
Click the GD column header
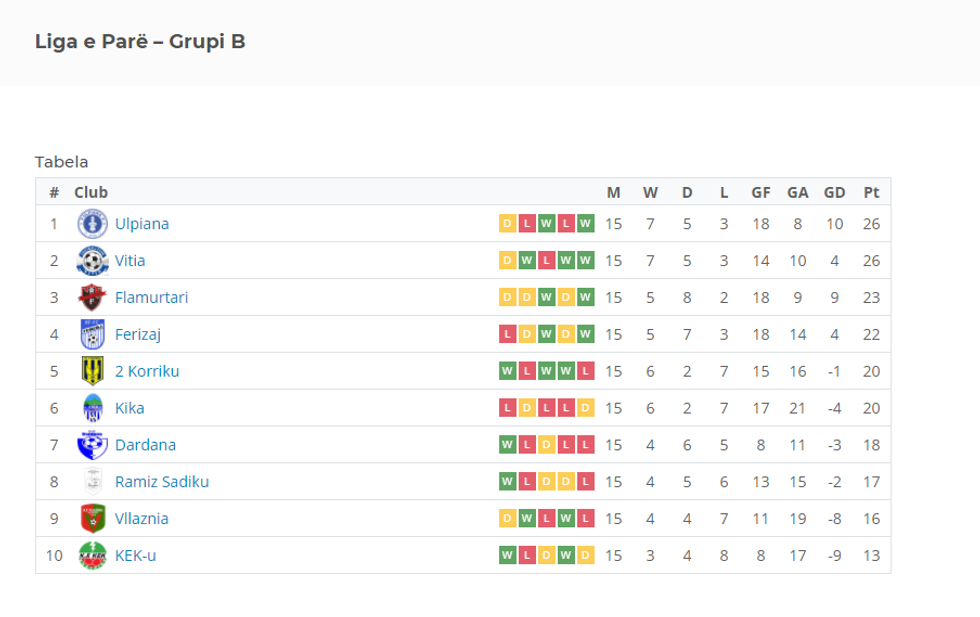834,192
